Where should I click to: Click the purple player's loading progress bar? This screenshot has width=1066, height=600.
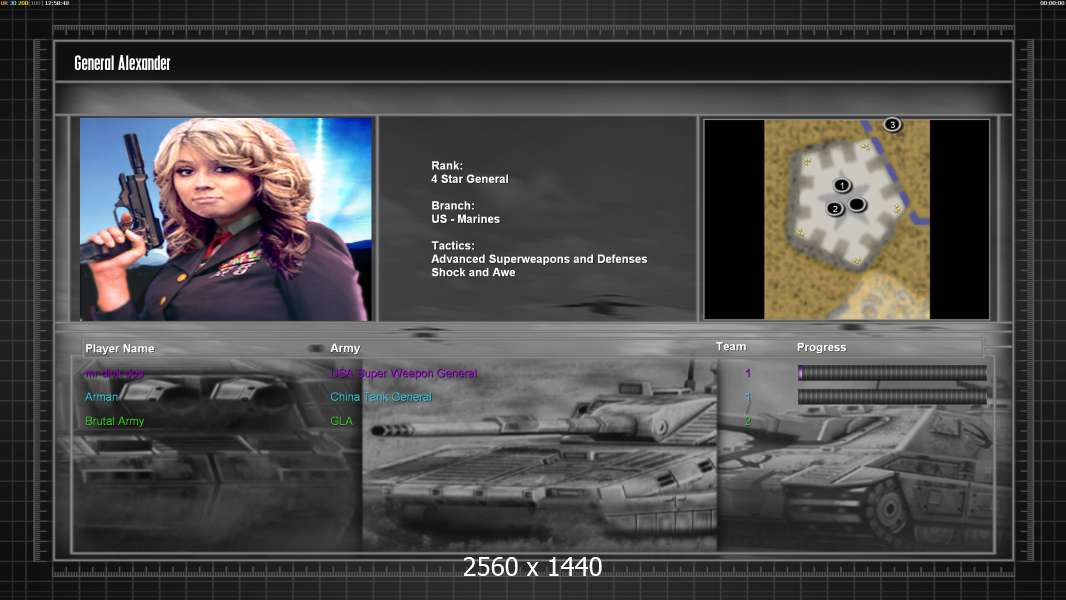[x=892, y=372]
